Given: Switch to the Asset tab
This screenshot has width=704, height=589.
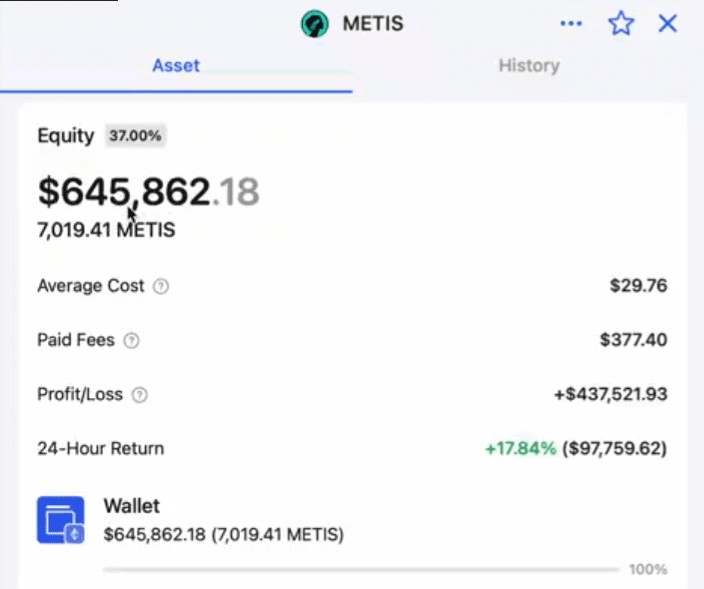Looking at the screenshot, I should [176, 66].
